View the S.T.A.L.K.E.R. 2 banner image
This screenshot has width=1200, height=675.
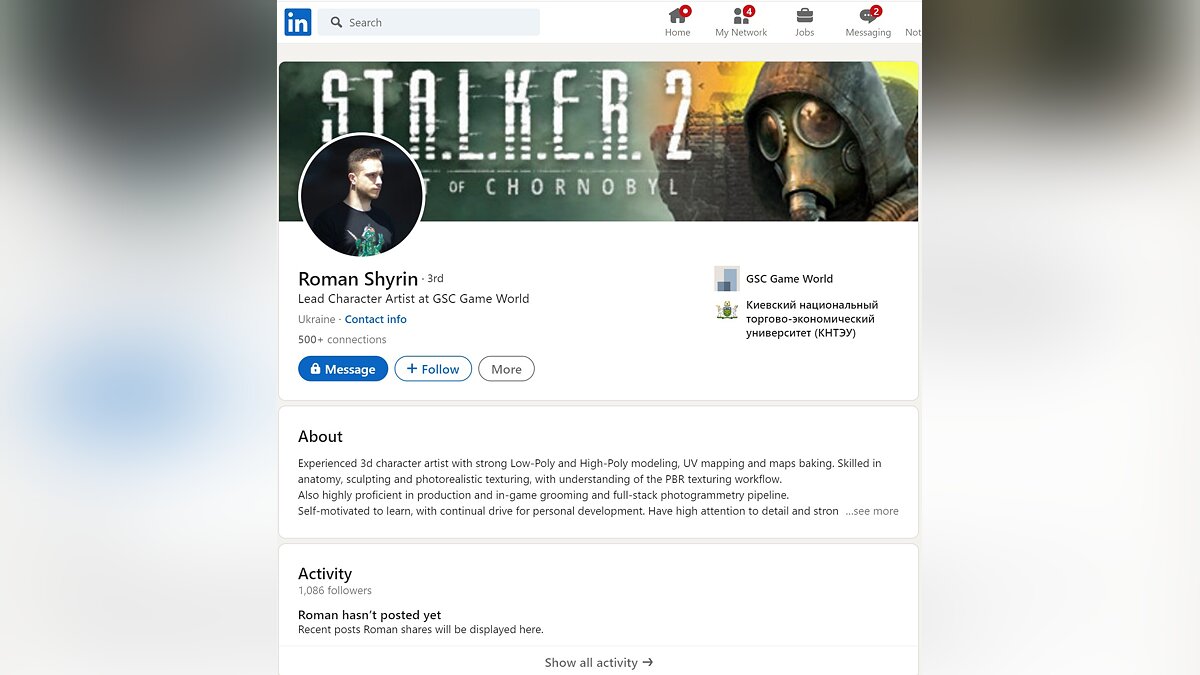pyautogui.click(x=598, y=141)
